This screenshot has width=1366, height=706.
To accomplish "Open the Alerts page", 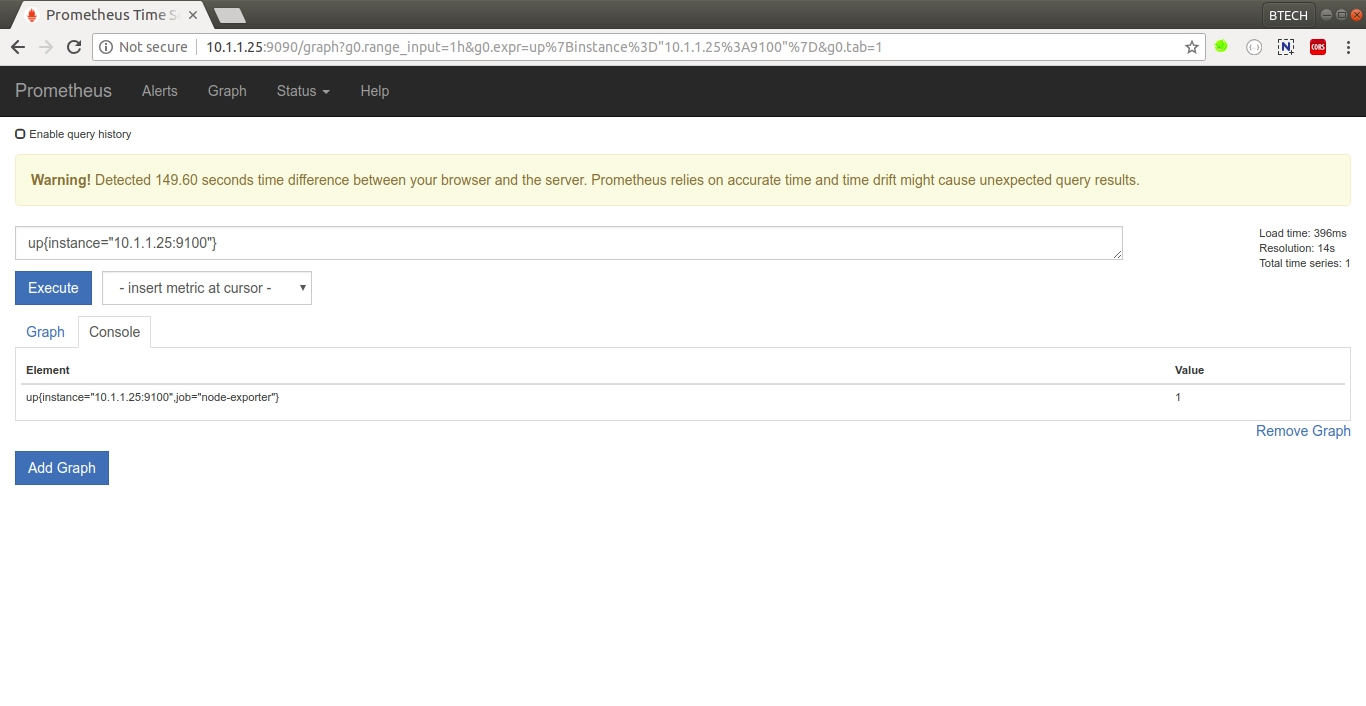I will point(160,91).
